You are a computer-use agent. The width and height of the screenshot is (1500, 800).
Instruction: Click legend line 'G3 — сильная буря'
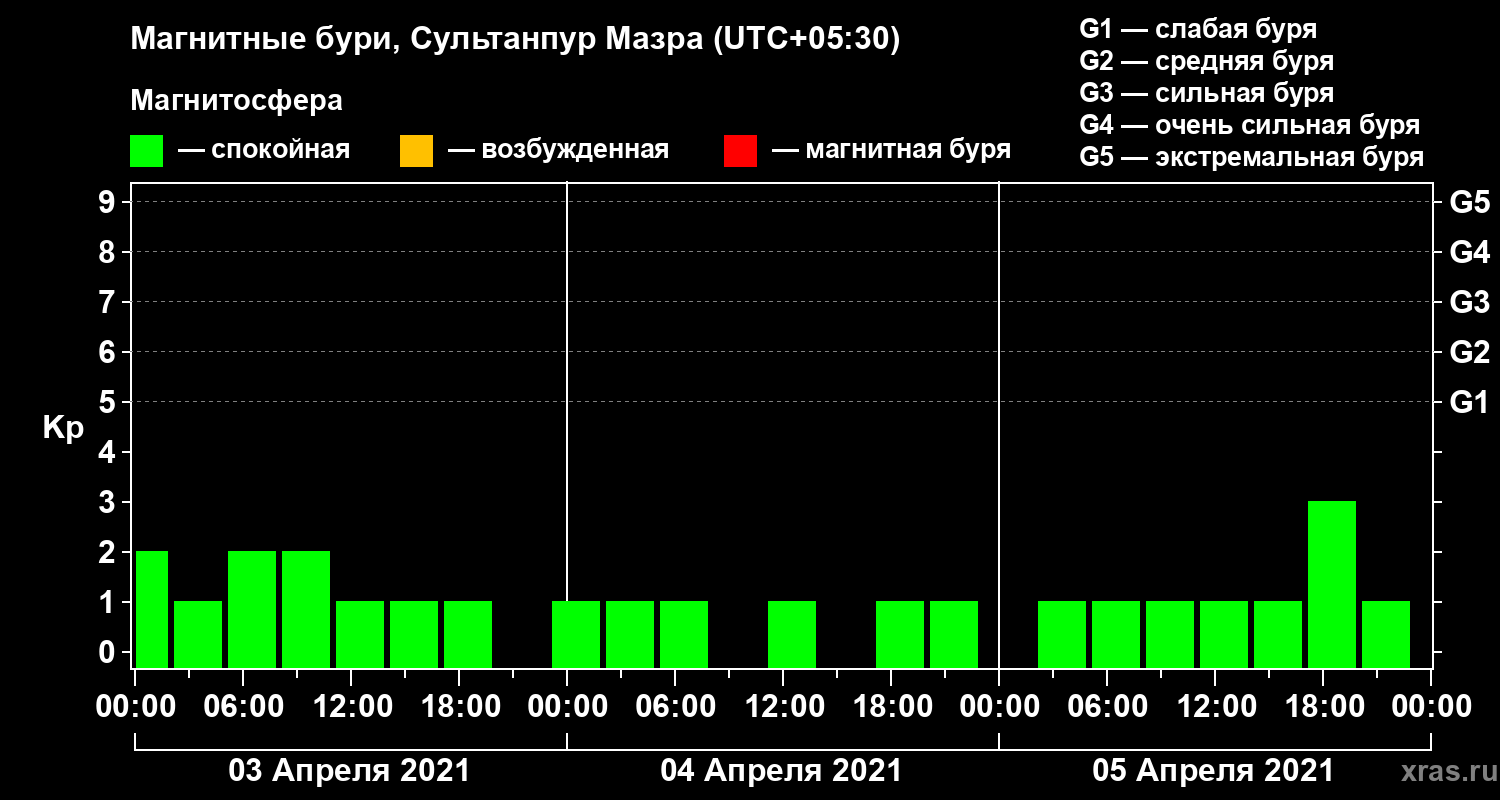coord(1206,93)
